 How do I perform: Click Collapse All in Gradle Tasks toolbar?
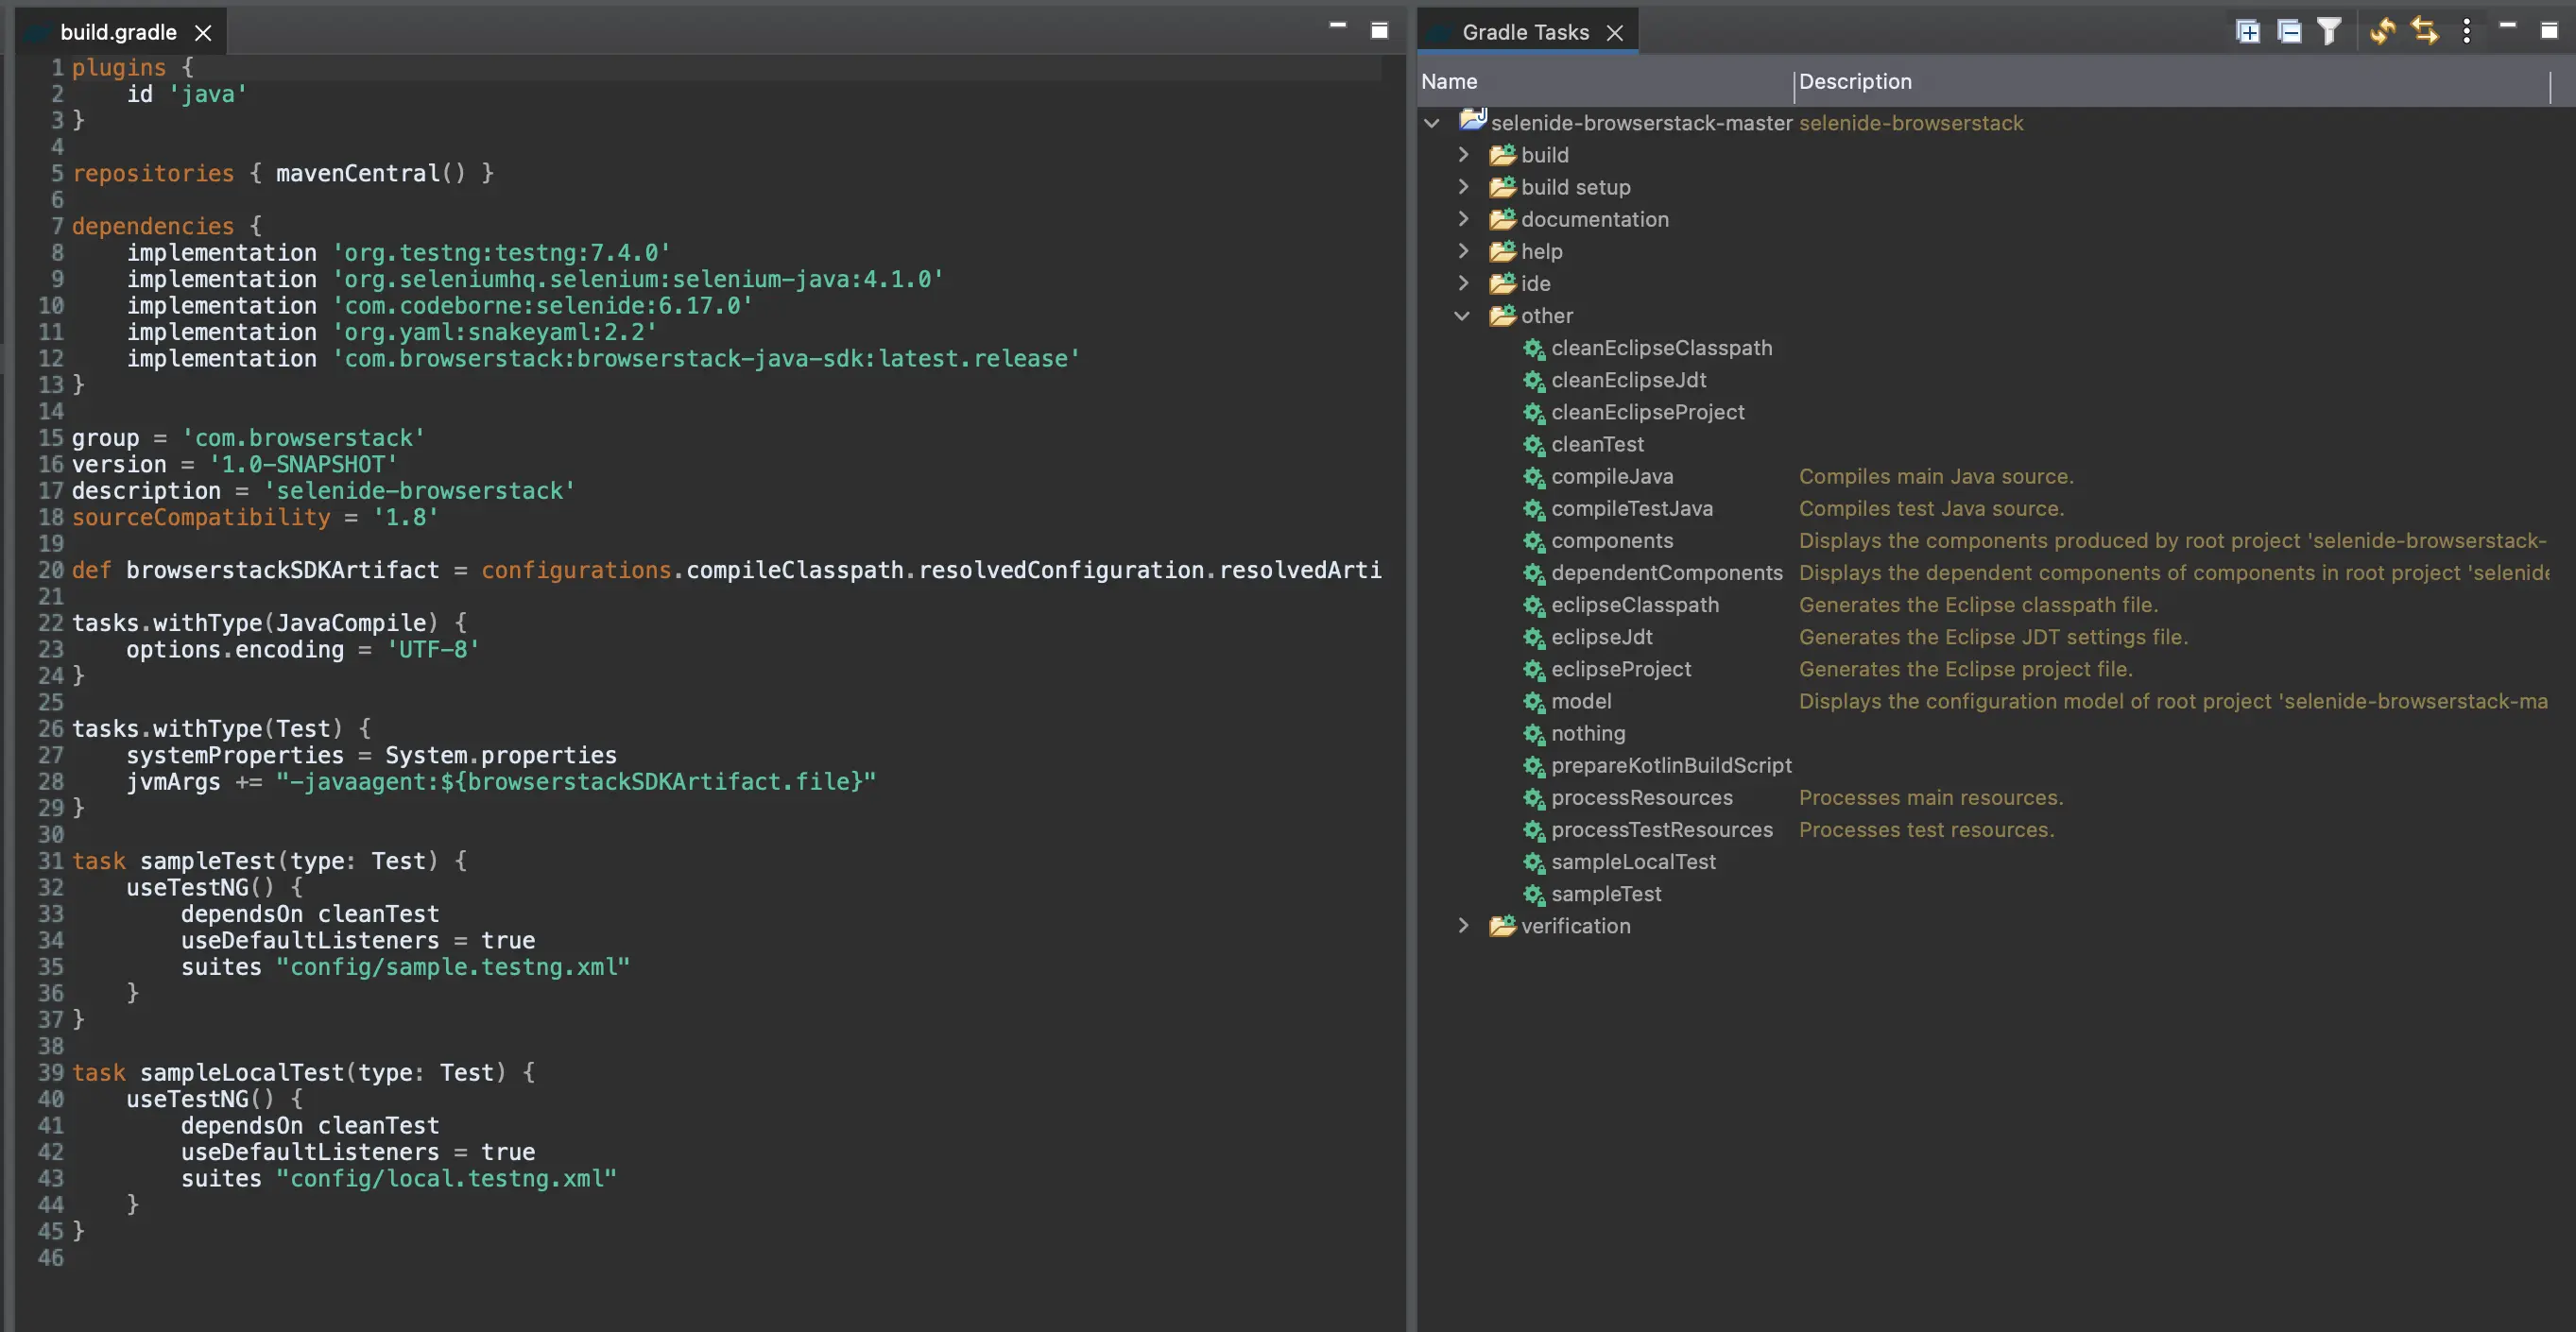pos(2288,32)
